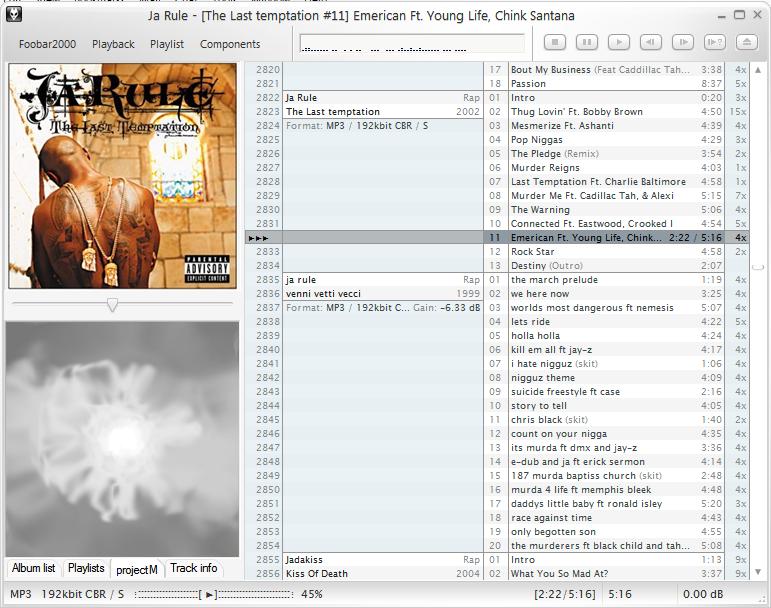Click the Play button in toolbar
The width and height of the screenshot is (771, 608).
coord(619,42)
